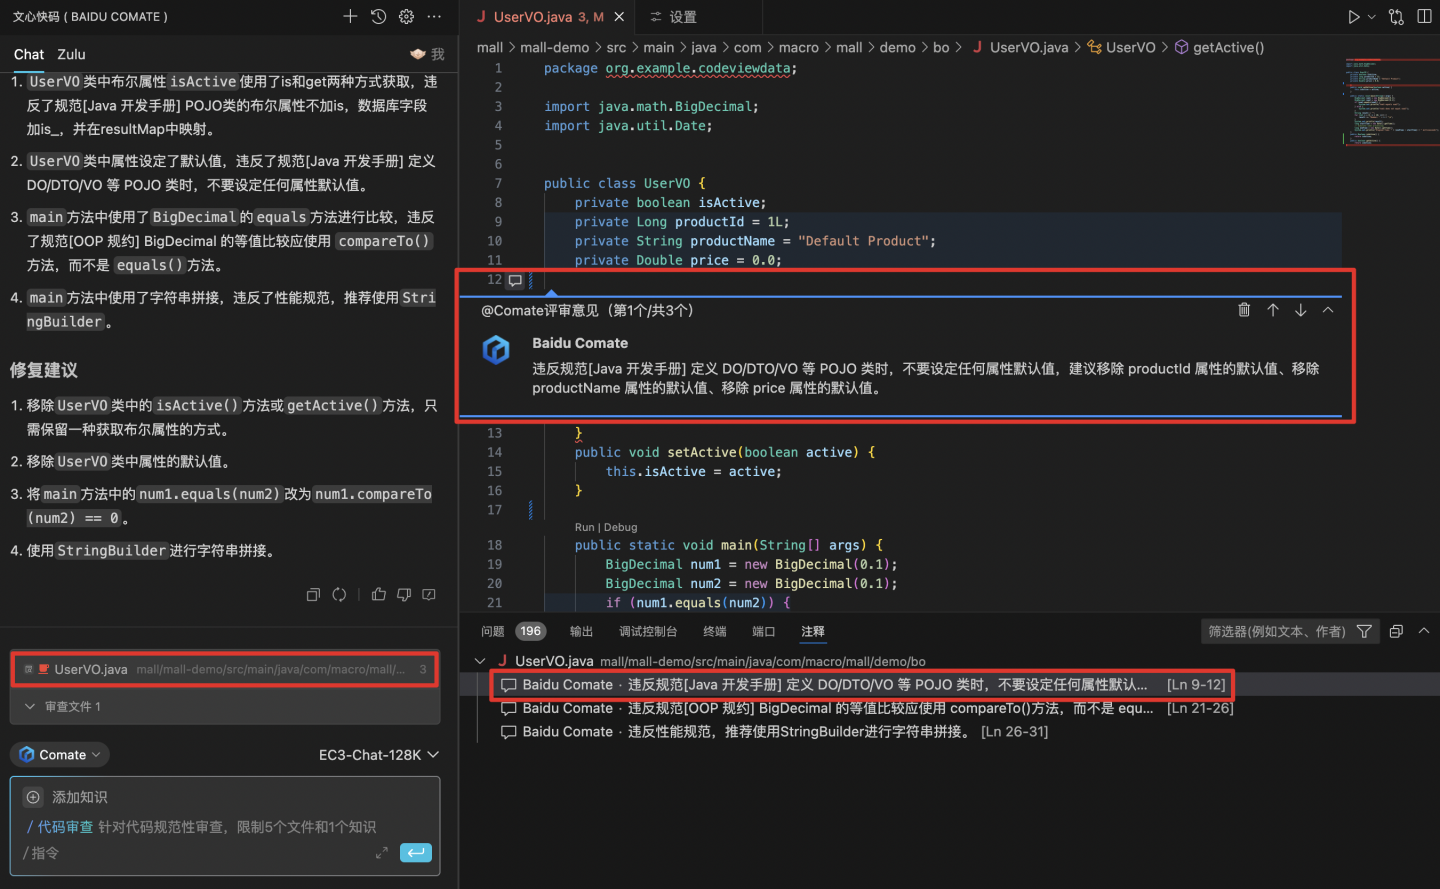Open the more options ellipsis in Comate panel
The width and height of the screenshot is (1440, 889).
pyautogui.click(x=434, y=16)
